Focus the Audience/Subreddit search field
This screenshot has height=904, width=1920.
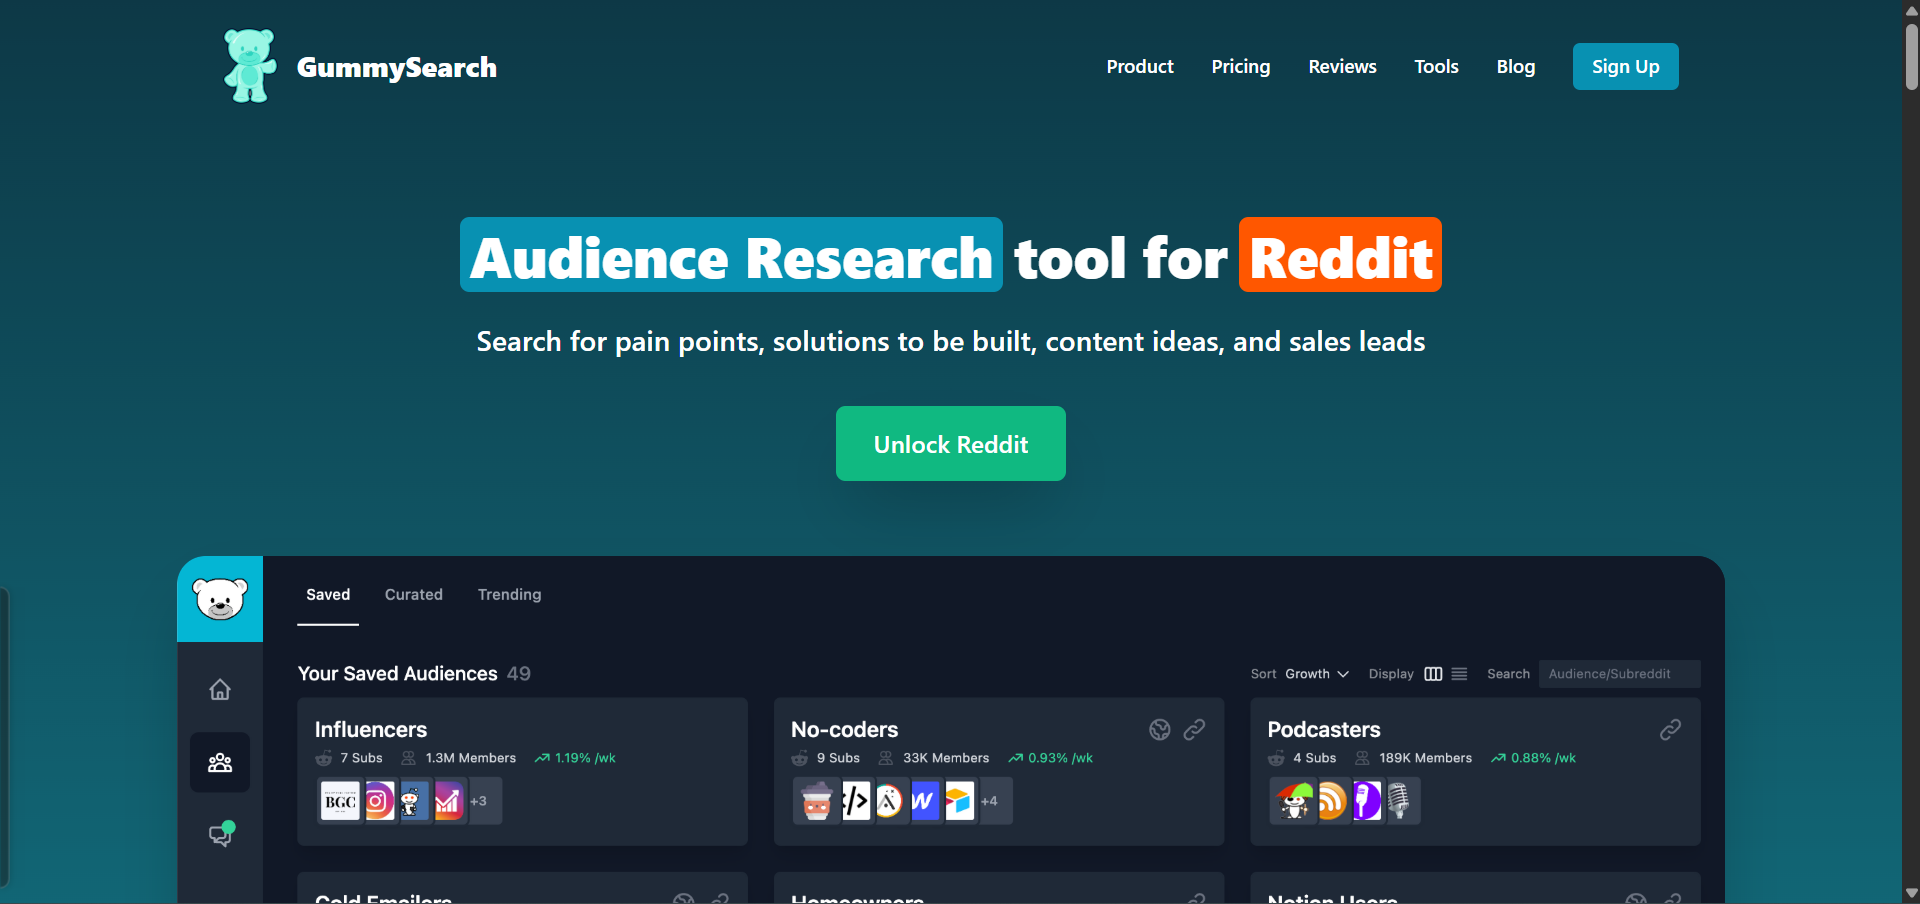(x=1620, y=674)
